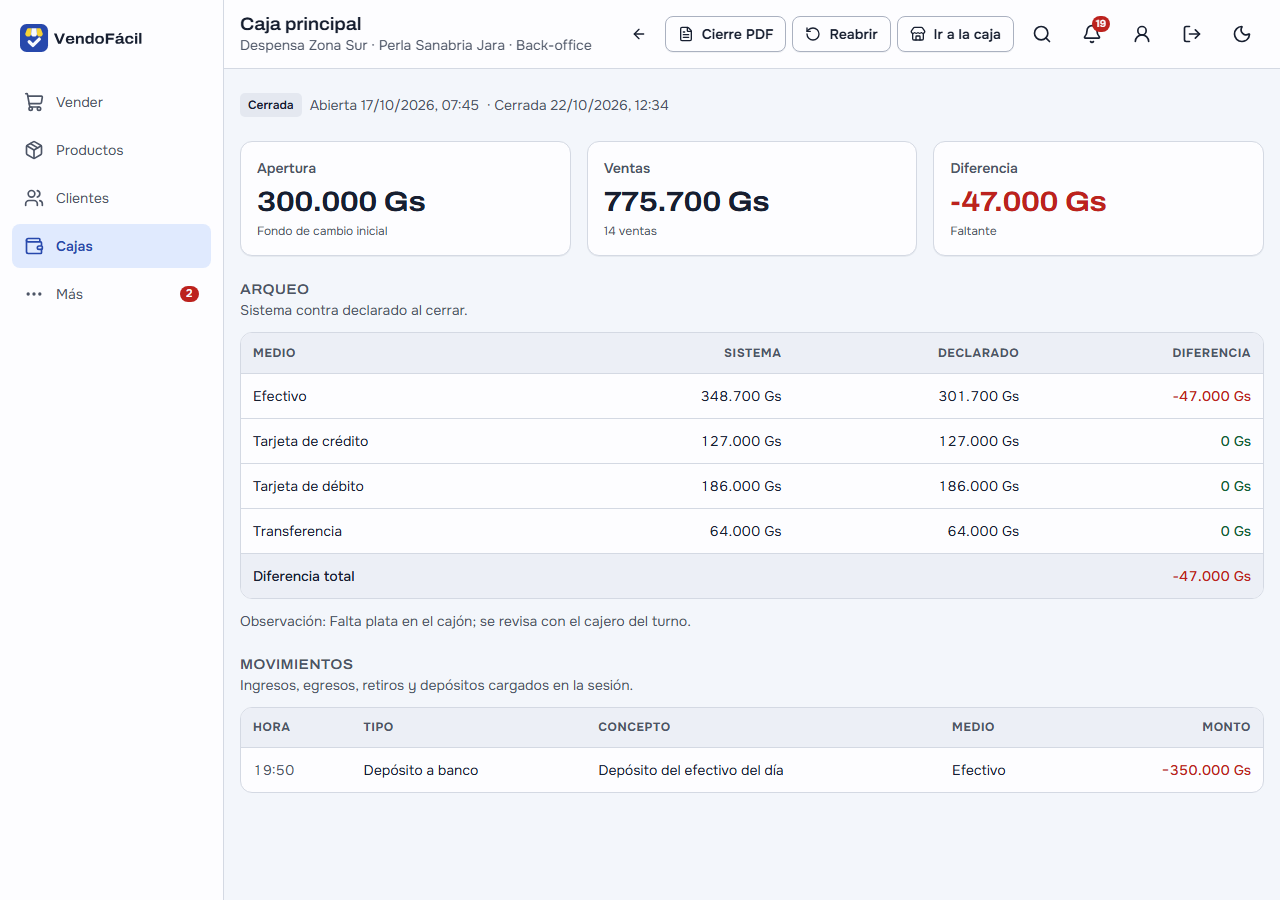This screenshot has height=900, width=1280.
Task: Click Depósito del efectivo del día concept
Action: pyautogui.click(x=691, y=770)
